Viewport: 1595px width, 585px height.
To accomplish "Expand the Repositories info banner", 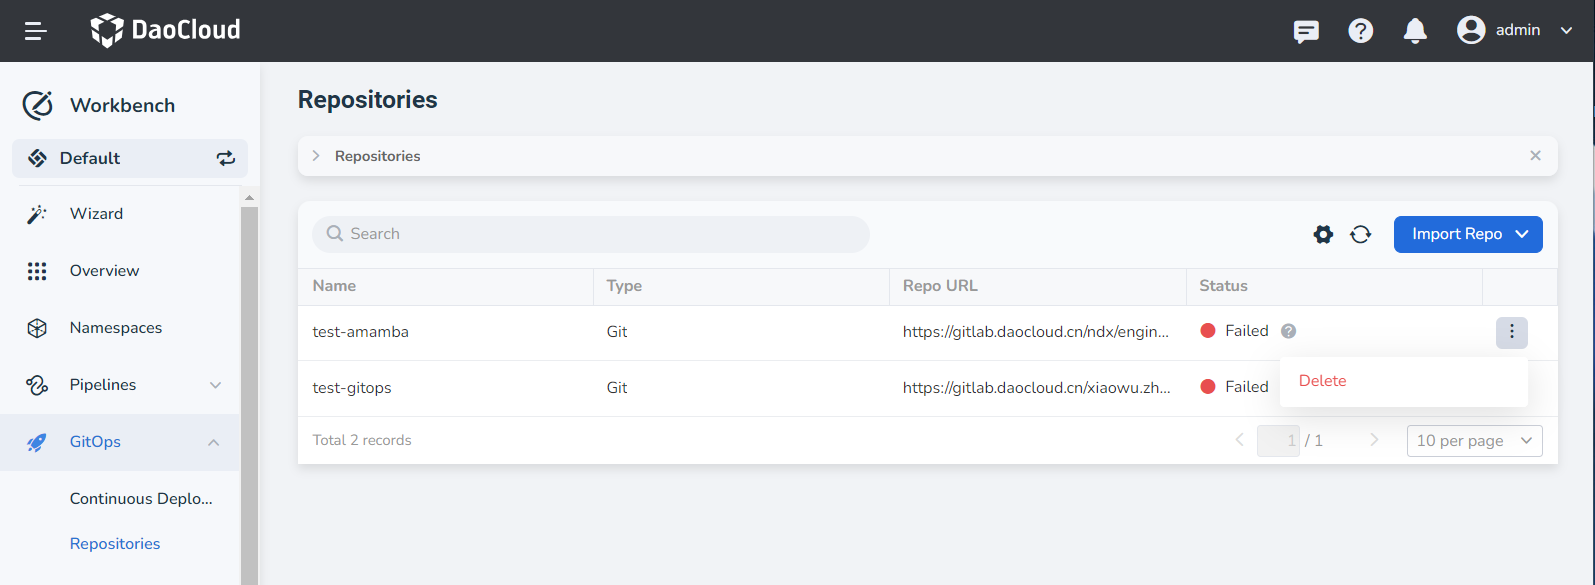I will click(x=316, y=156).
